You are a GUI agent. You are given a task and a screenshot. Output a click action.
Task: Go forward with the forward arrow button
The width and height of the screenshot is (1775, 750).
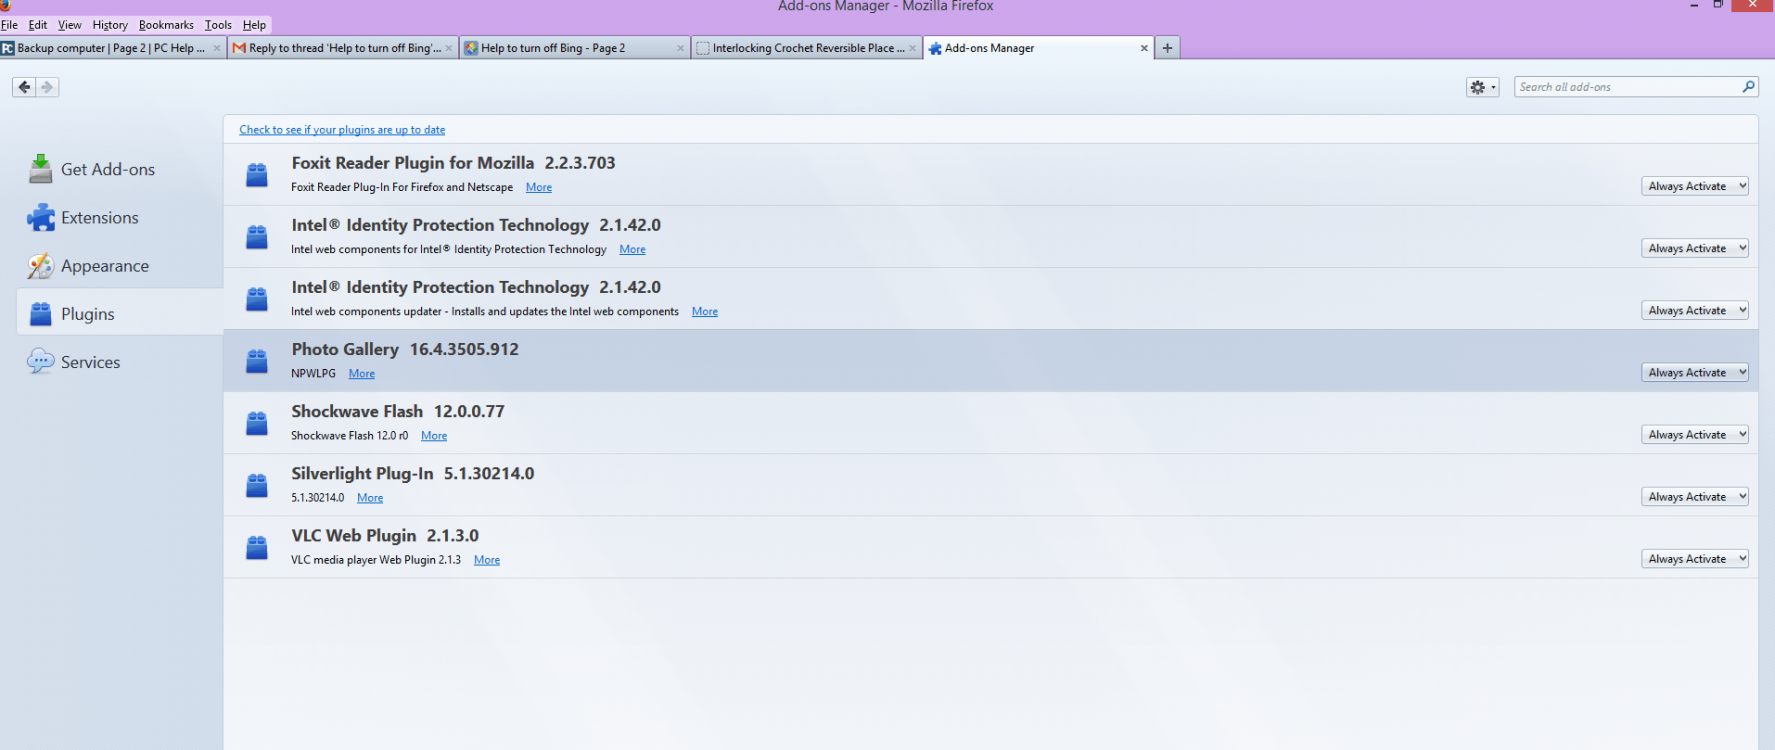[x=48, y=87]
